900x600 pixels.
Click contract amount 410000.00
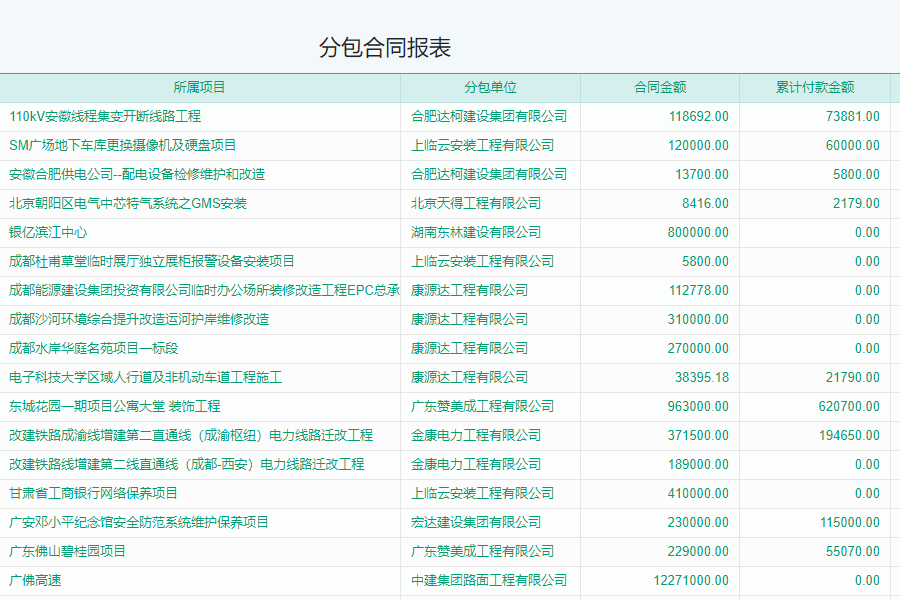[698, 493]
